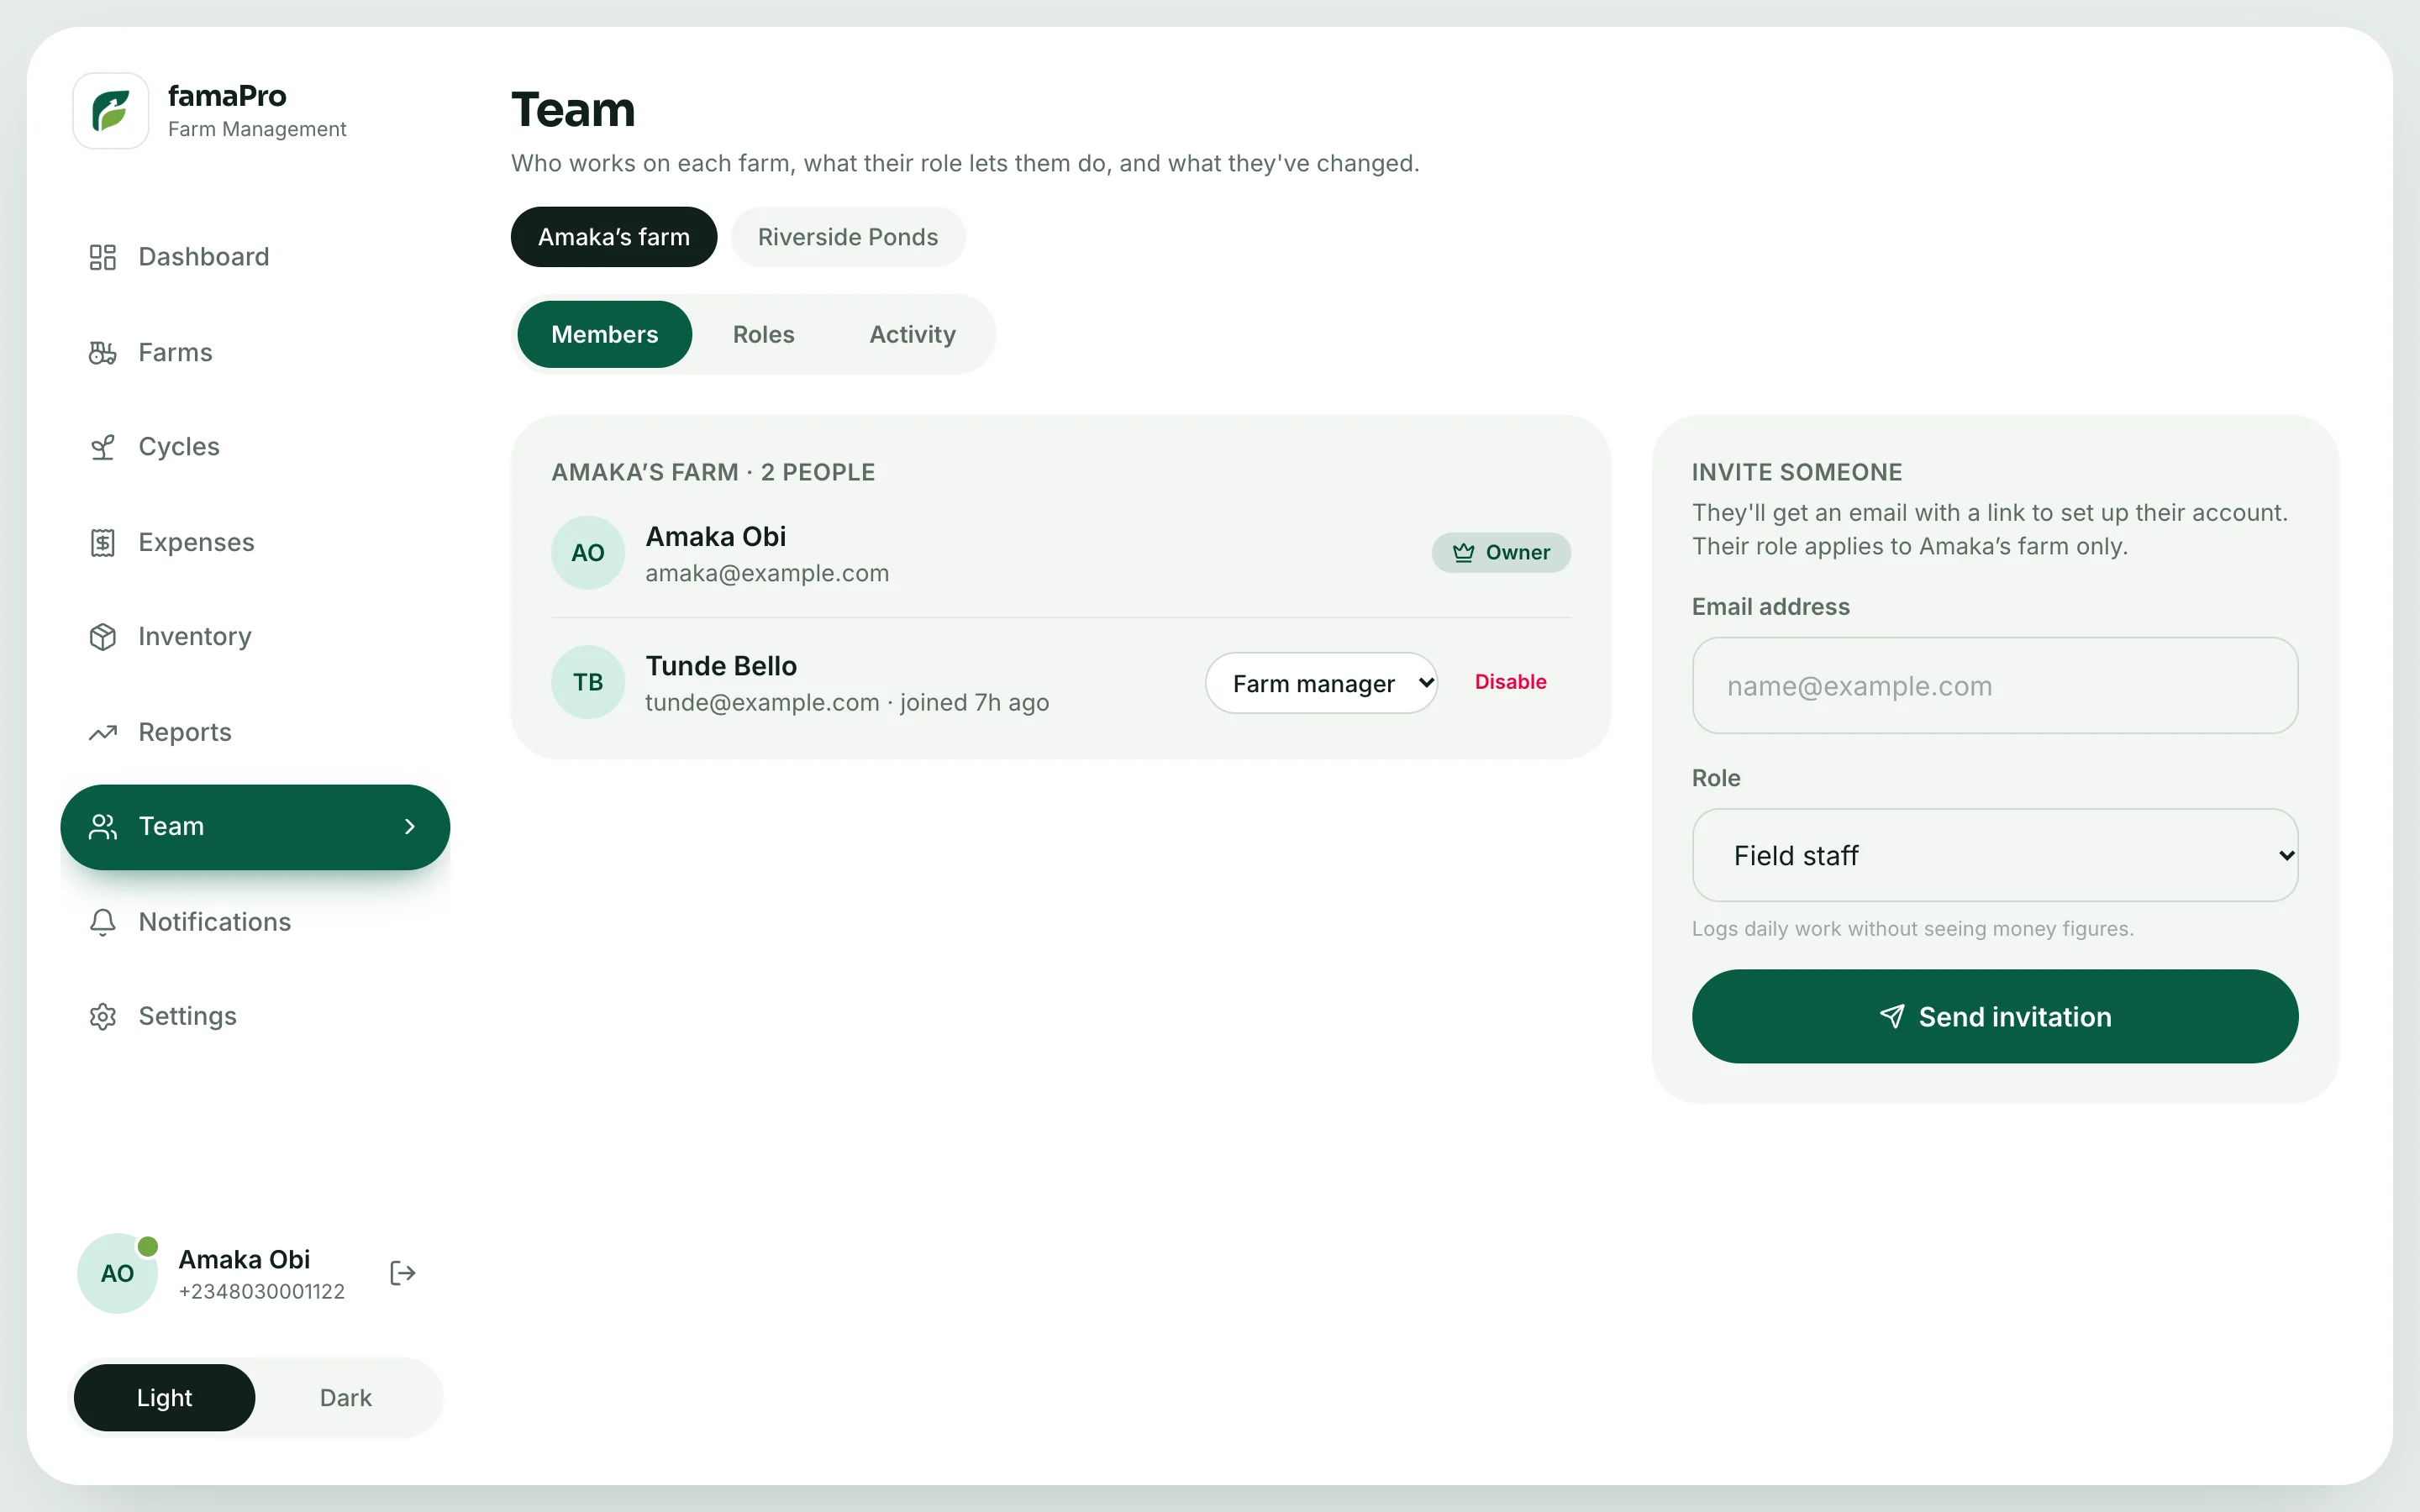Viewport: 2420px width, 1512px height.
Task: Click the phone number +2348030001122
Action: point(261,1292)
